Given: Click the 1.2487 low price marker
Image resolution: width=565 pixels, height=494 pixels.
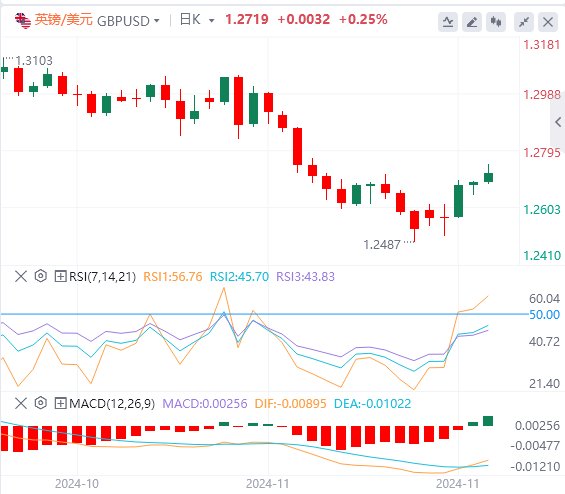Looking at the screenshot, I should coord(382,245).
